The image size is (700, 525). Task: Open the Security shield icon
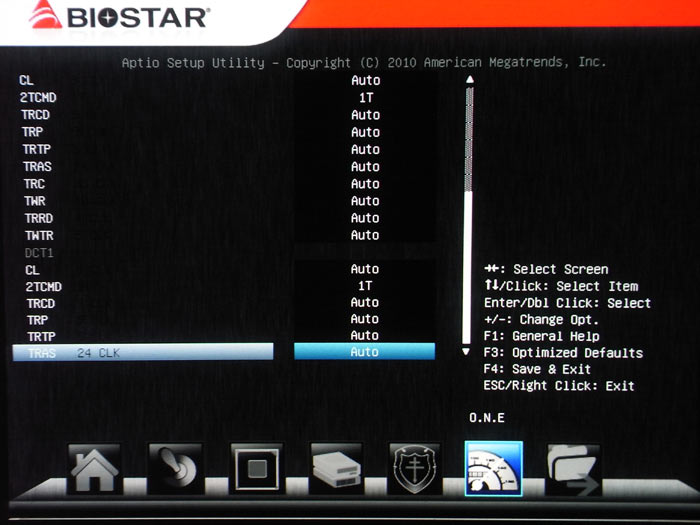point(415,469)
